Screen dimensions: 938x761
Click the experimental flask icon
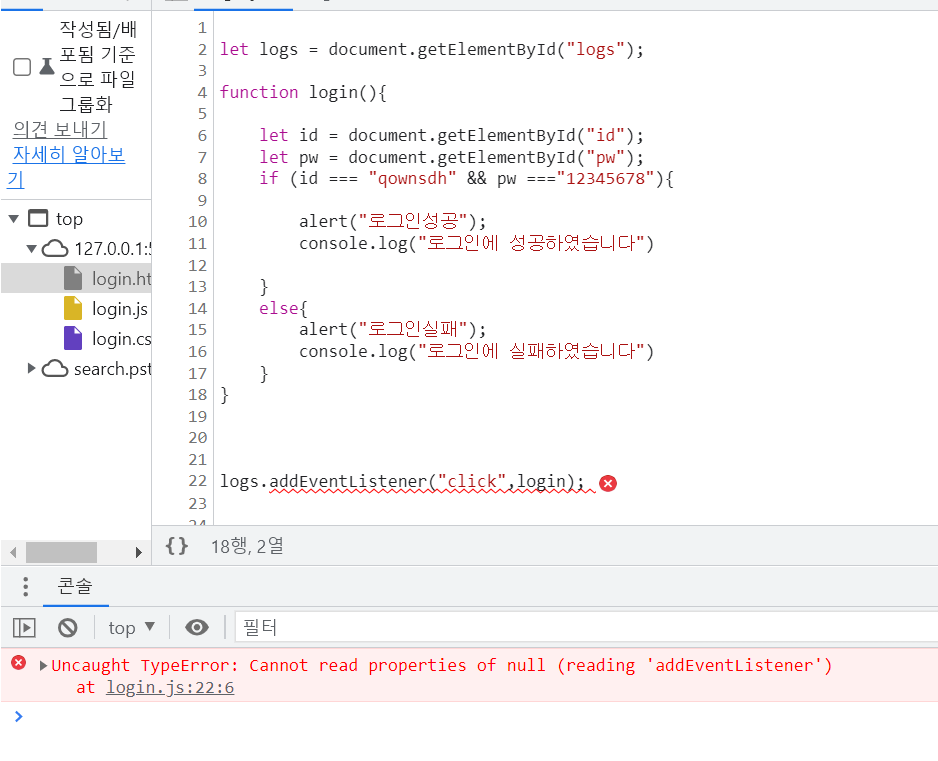47,66
